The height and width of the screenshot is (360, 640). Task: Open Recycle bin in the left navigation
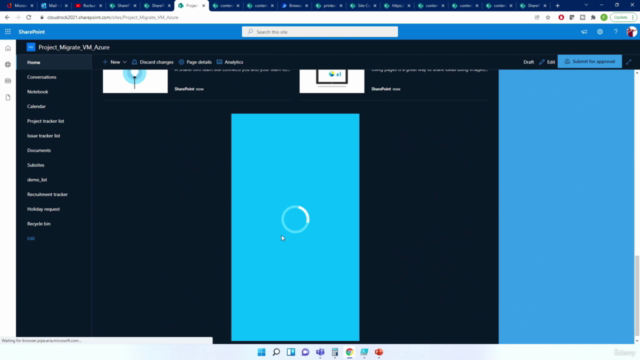point(39,224)
